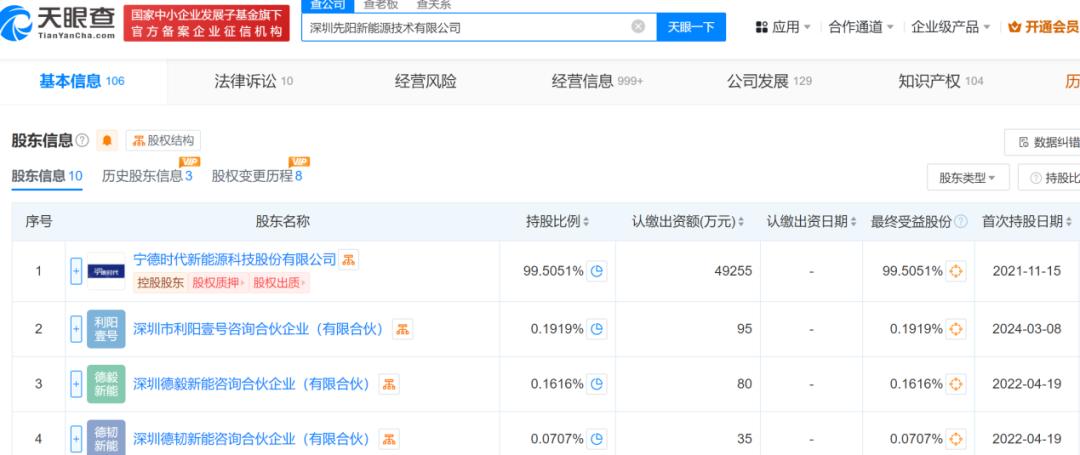Click the 股权出质 tag
This screenshot has height=455, width=1080.
click(x=280, y=282)
